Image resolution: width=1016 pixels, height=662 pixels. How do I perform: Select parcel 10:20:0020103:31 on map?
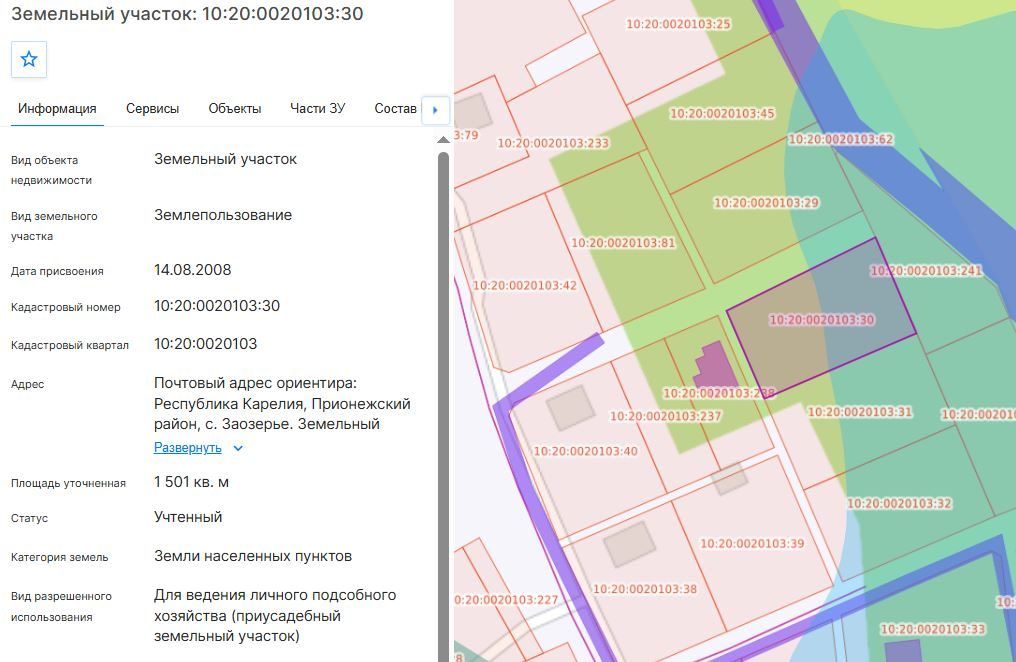pos(860,412)
